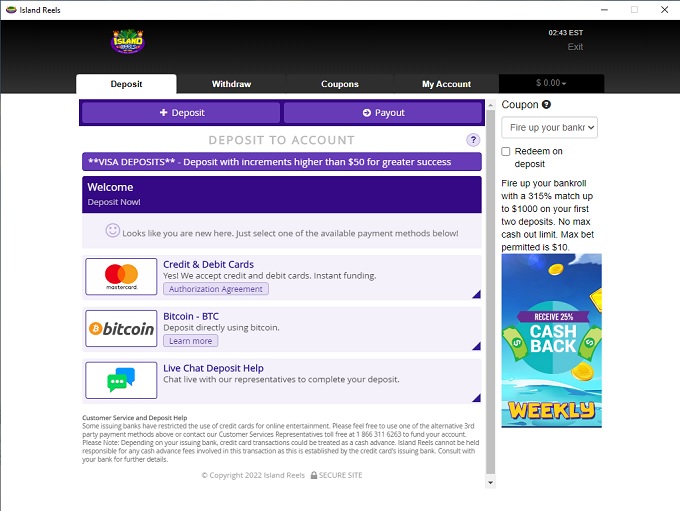The height and width of the screenshot is (511, 680).
Task: Click the Welcome Deposit Now header
Action: (282, 194)
